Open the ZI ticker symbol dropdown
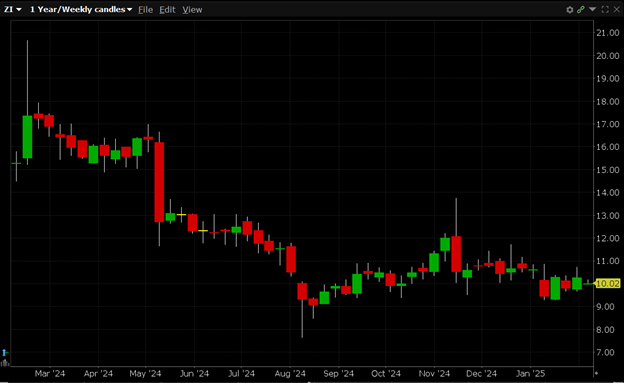This screenshot has width=624, height=383. tap(13, 9)
